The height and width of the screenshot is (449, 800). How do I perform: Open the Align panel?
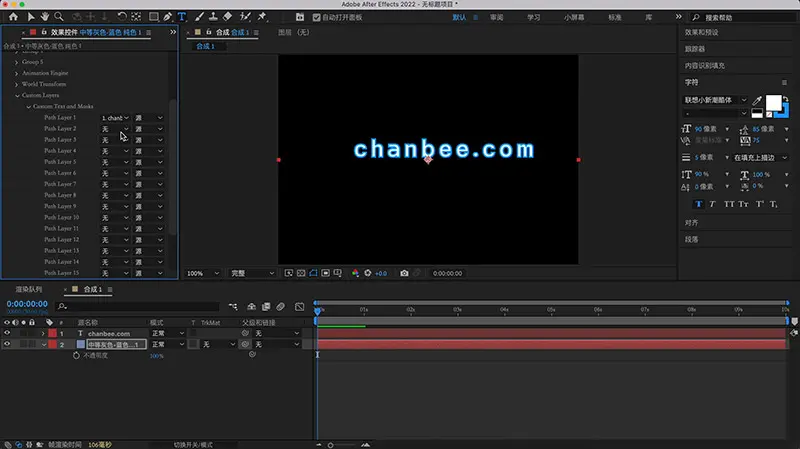[x=691, y=223]
